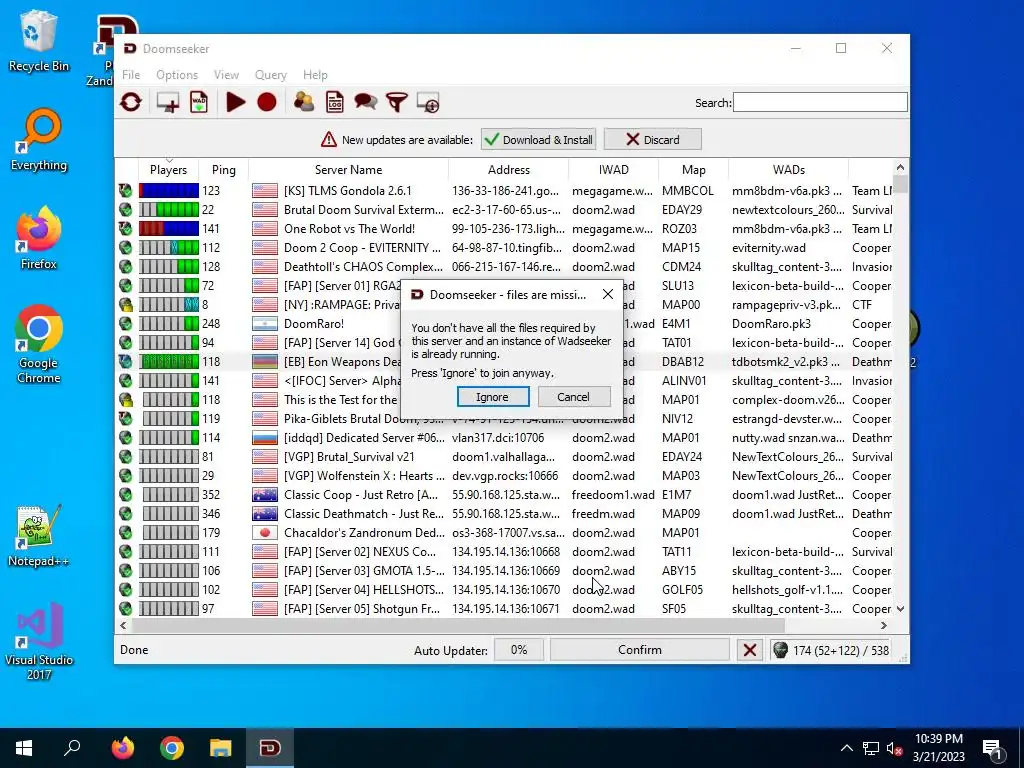The image size is (1024, 768).
Task: Click Doomseeker logo in dialog title bar
Action: (417, 295)
